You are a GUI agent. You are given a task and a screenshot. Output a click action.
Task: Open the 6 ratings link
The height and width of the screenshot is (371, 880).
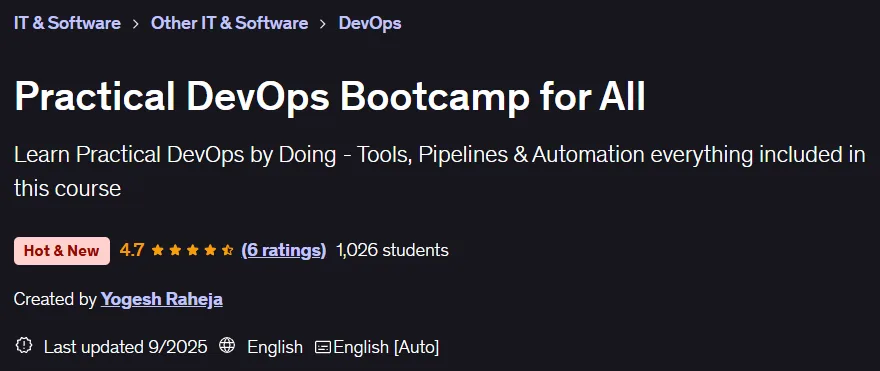click(x=283, y=250)
